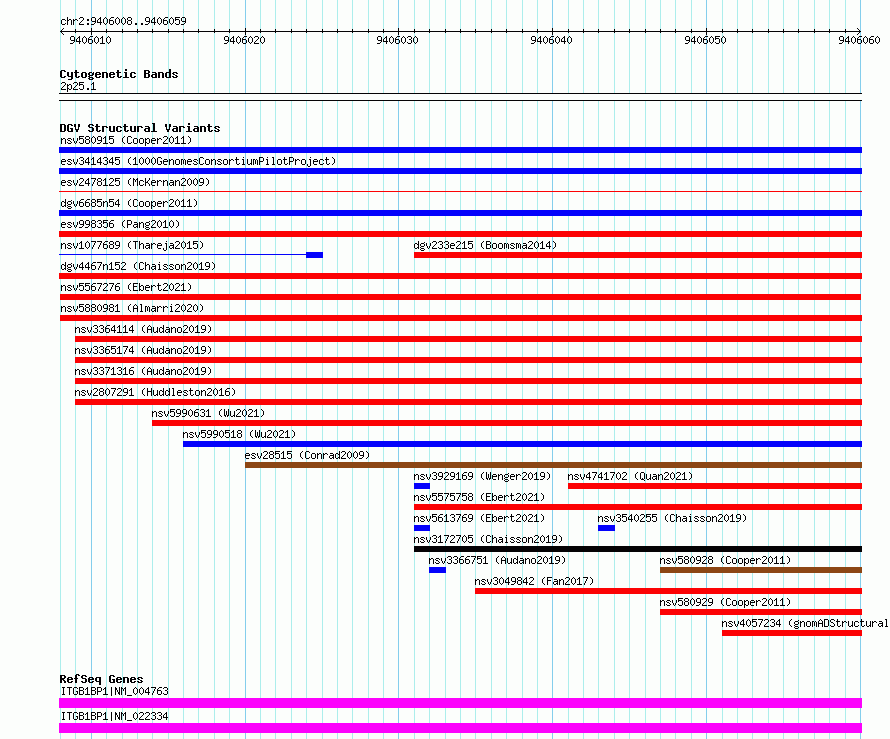Open variant nsv3371316 (Audano2019)
The image size is (890, 739).
coord(143,371)
